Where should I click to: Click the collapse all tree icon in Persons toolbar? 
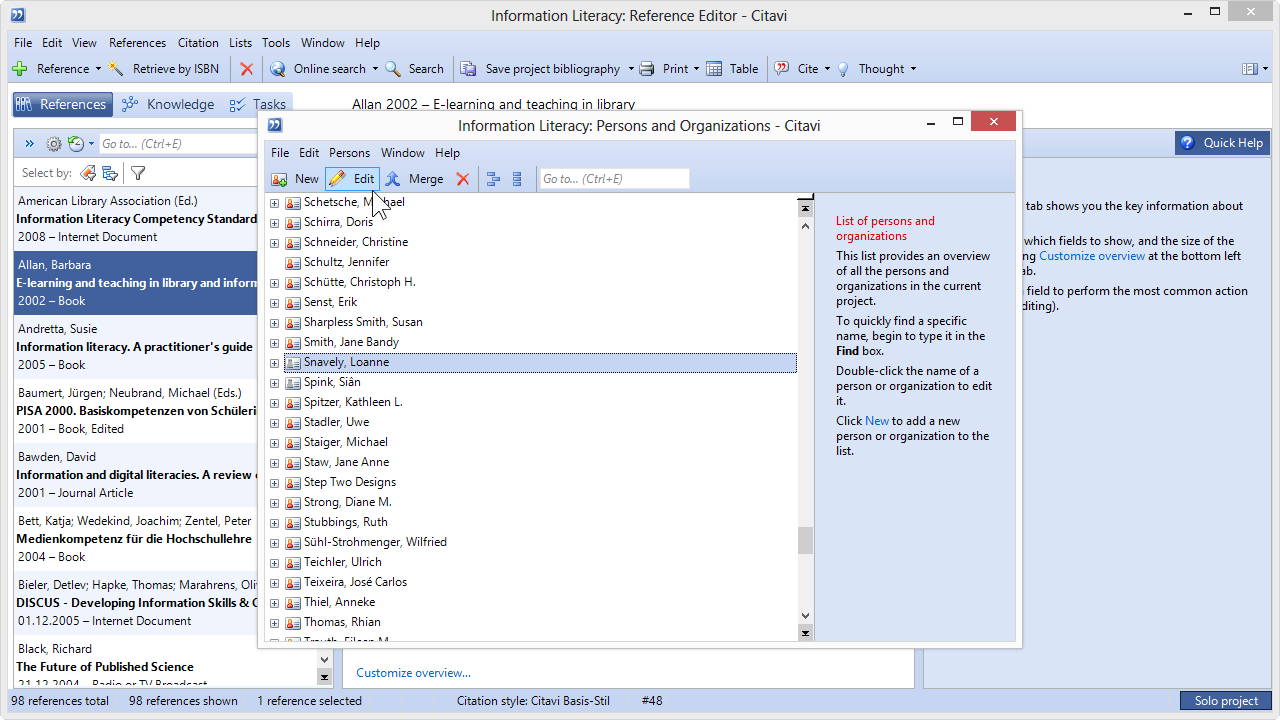pyautogui.click(x=517, y=179)
